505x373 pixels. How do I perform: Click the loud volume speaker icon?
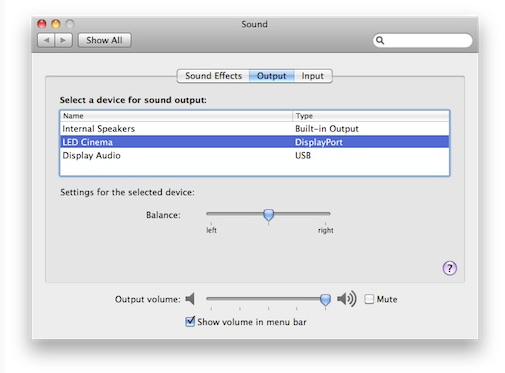[x=347, y=299]
